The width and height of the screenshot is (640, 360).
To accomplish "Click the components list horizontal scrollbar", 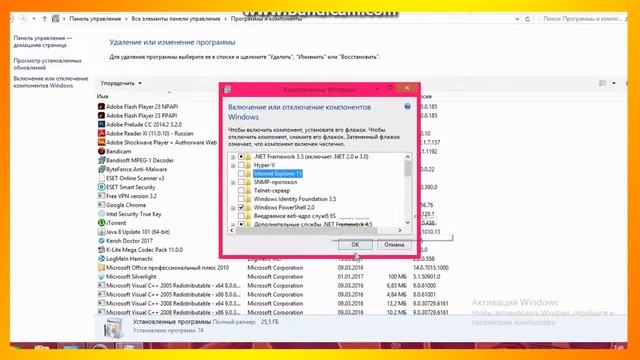I will click(x=306, y=231).
